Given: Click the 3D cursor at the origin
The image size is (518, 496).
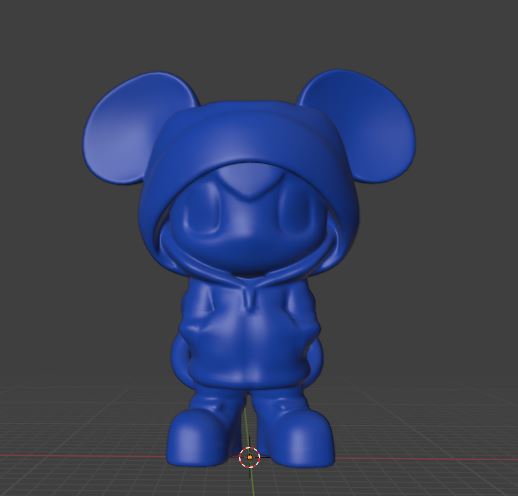Looking at the screenshot, I should [x=250, y=458].
